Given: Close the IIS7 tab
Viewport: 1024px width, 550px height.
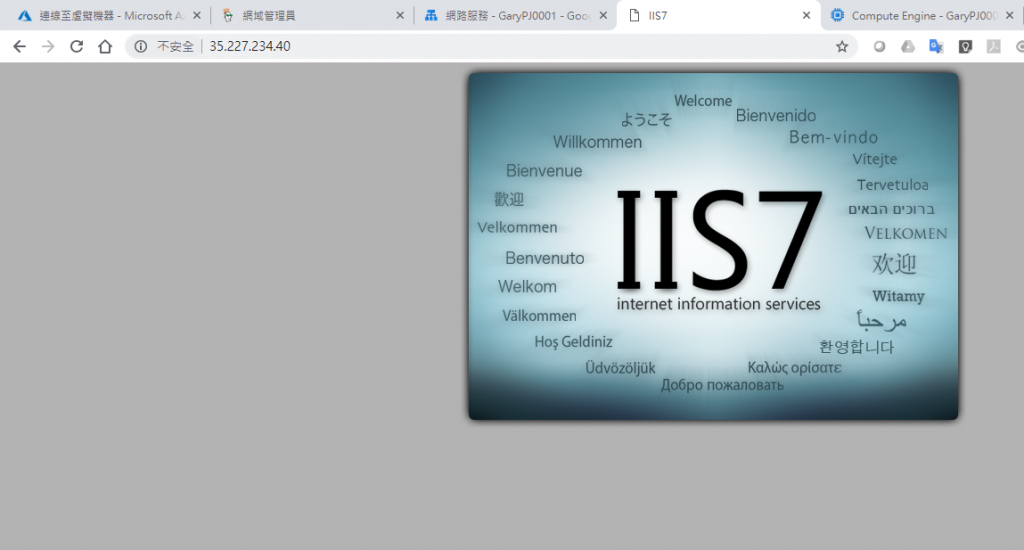Looking at the screenshot, I should 807,16.
